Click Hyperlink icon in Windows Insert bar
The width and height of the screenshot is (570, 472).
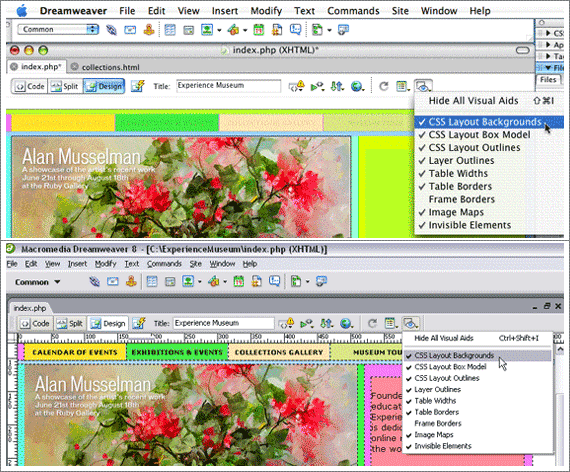pyautogui.click(x=95, y=281)
